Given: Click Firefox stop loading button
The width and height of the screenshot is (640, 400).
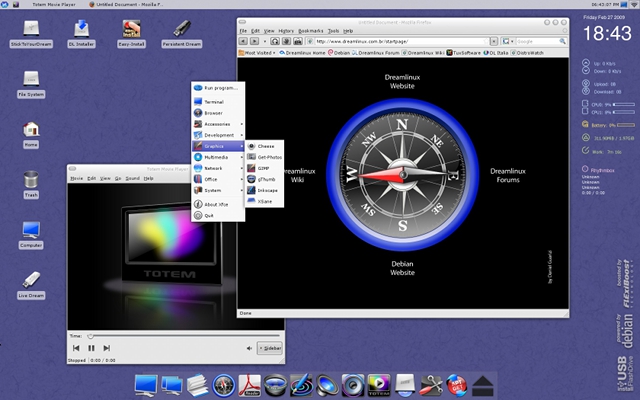Looking at the screenshot, I should (x=287, y=41).
